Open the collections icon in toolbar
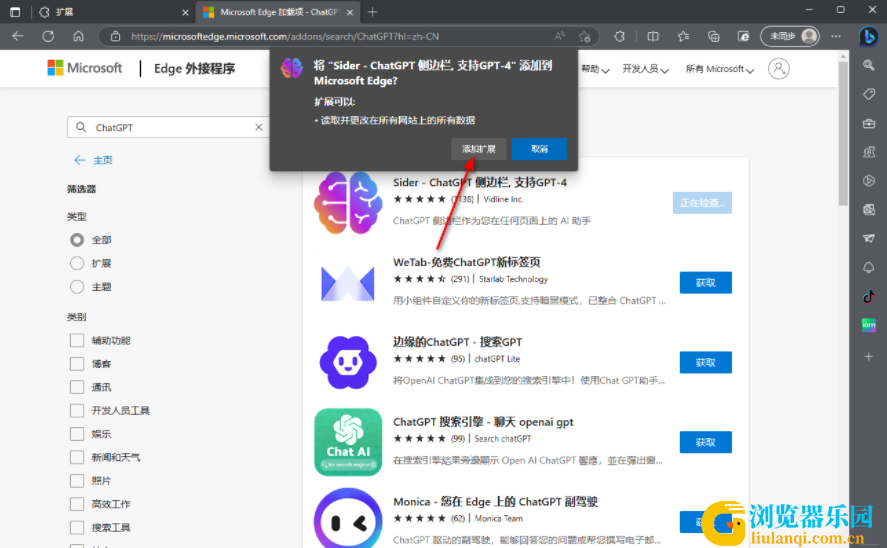Image resolution: width=887 pixels, height=548 pixels. coord(713,36)
